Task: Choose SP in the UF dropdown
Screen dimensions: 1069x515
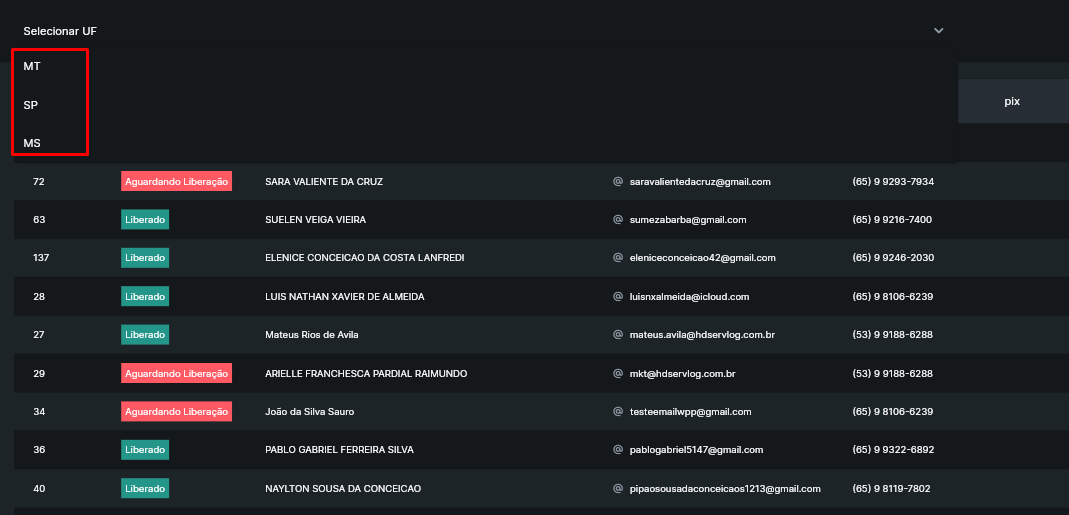Action: (31, 105)
